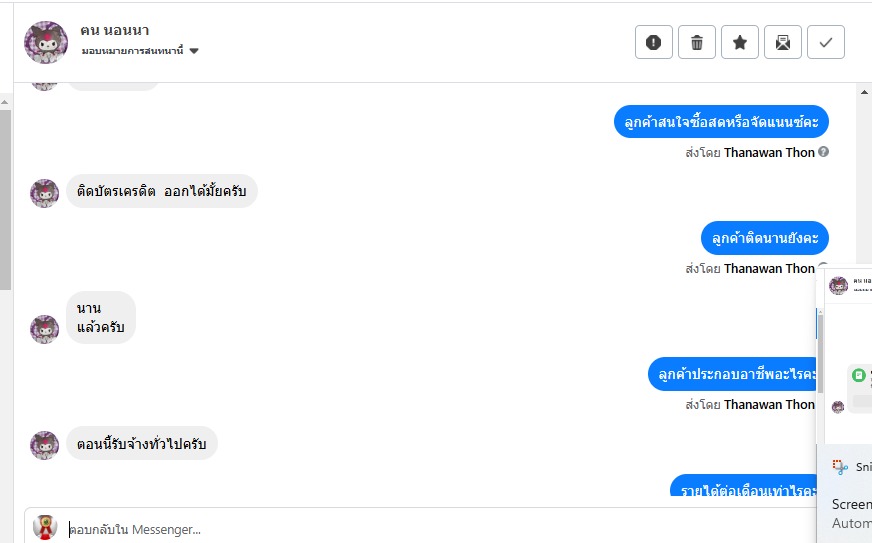The width and height of the screenshot is (872, 543).
Task: Delete conversation using trash can icon
Action: [696, 42]
